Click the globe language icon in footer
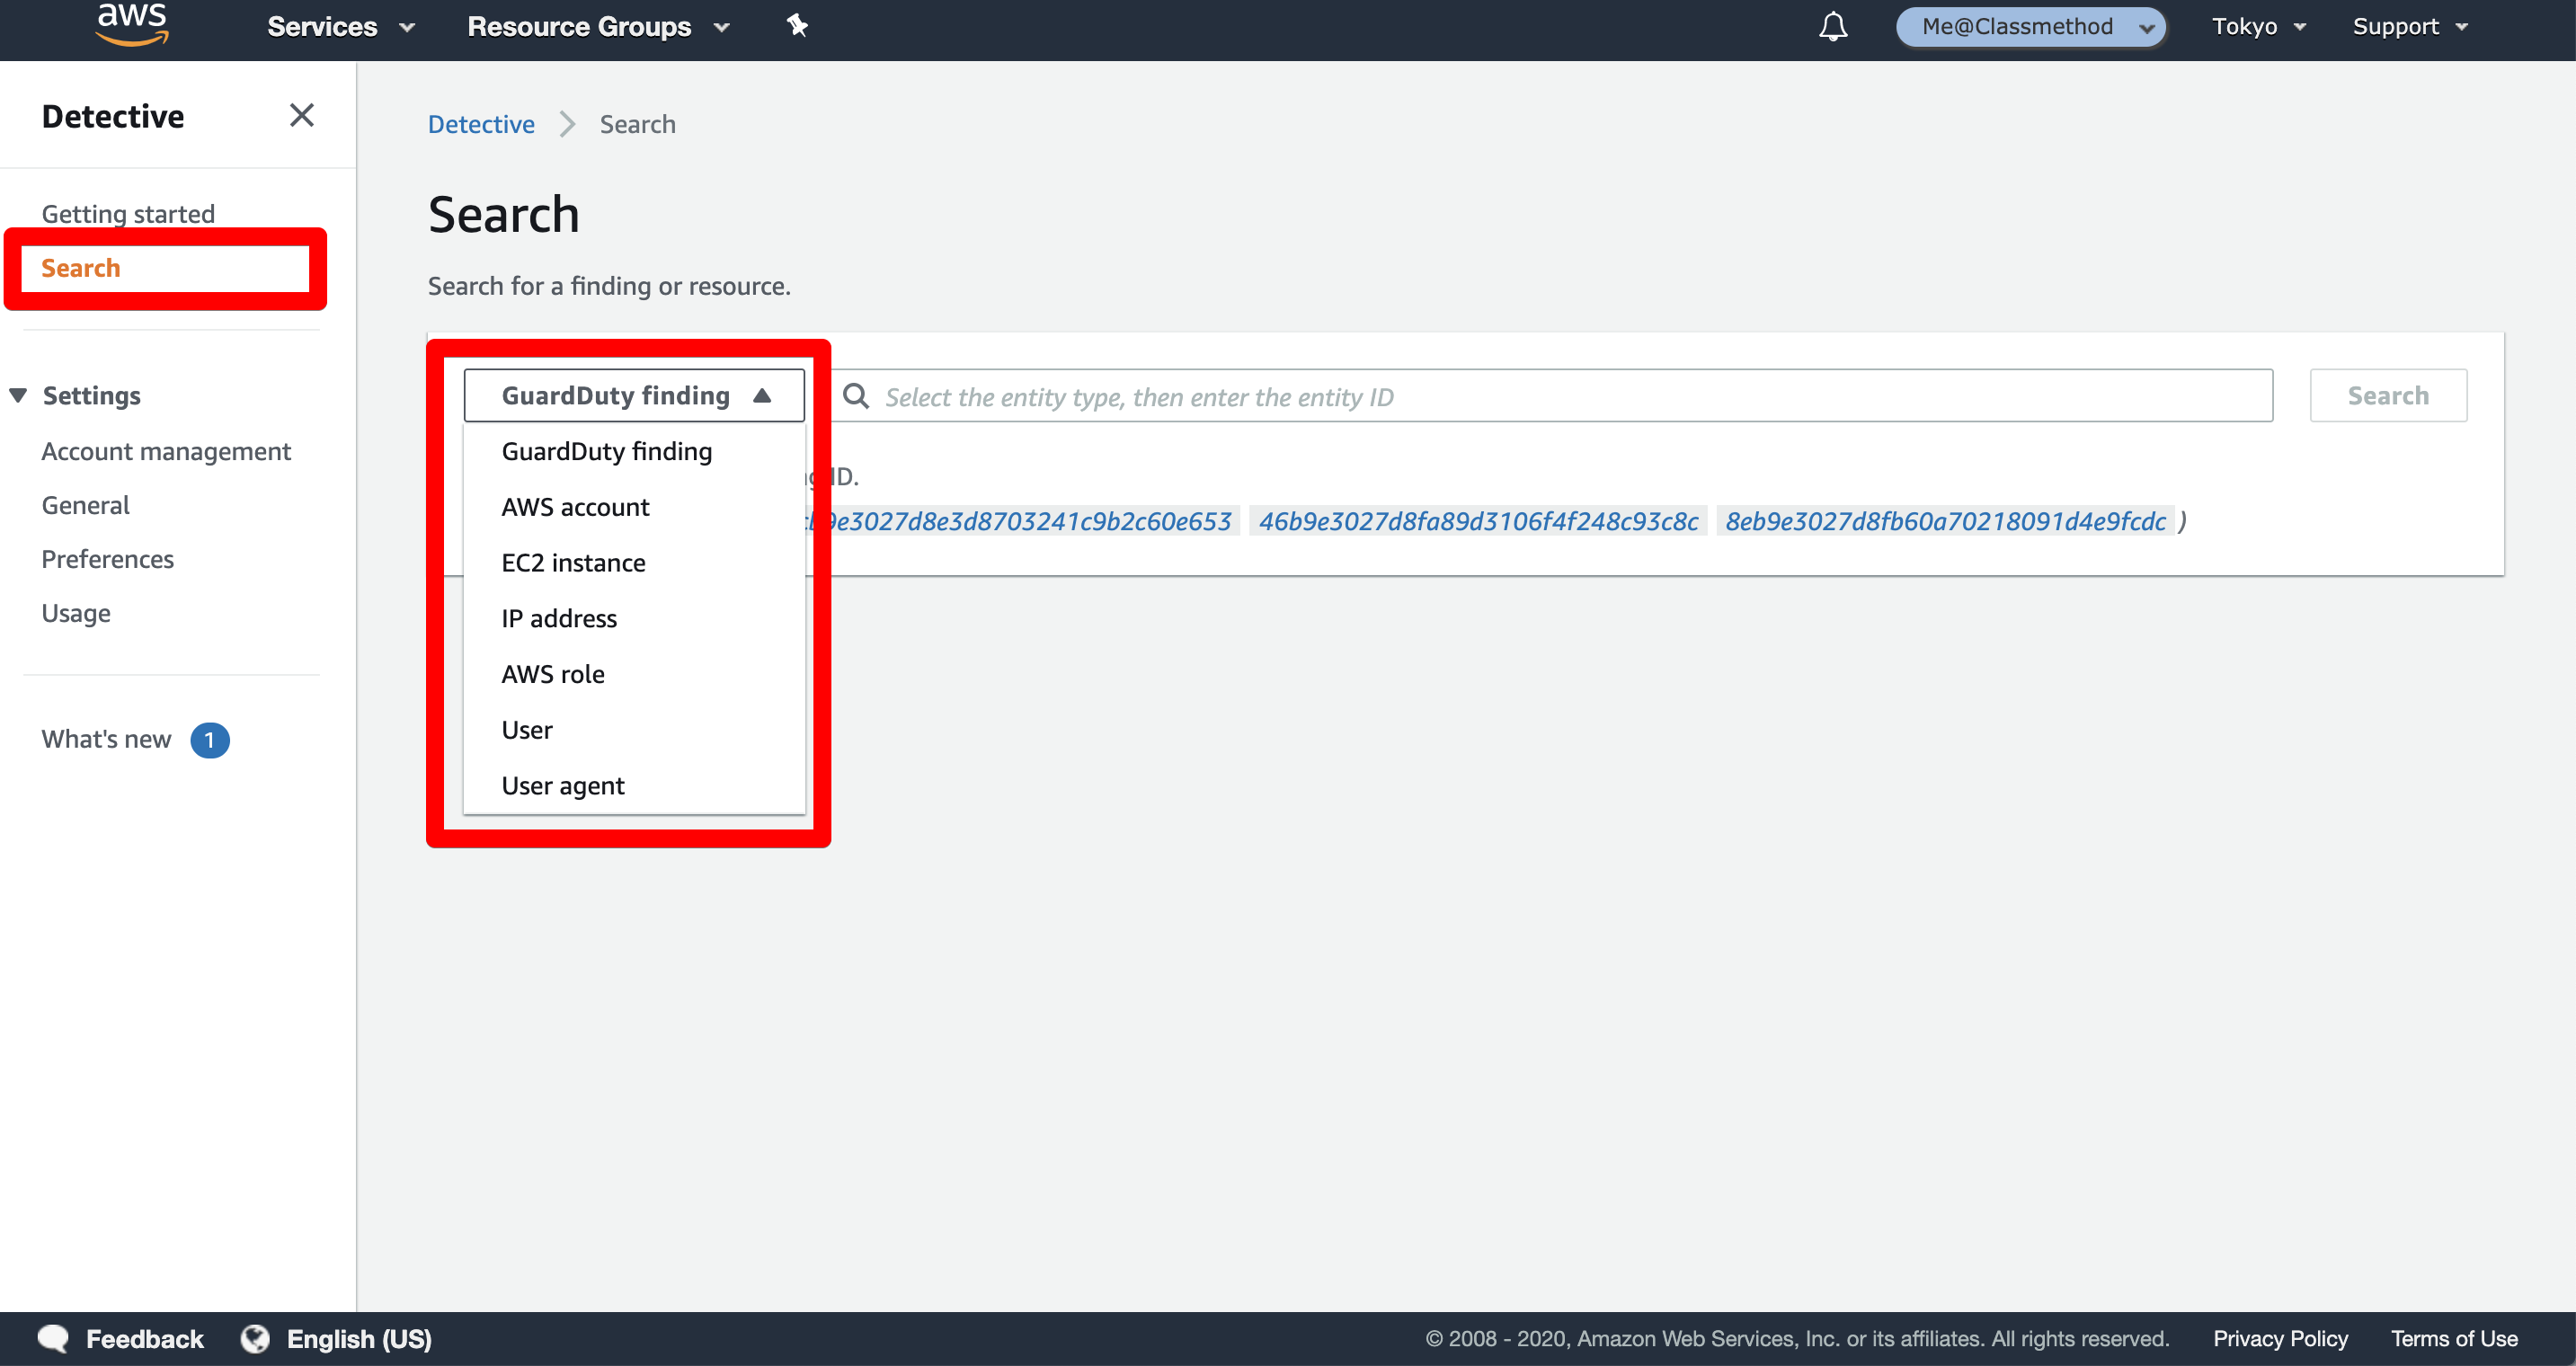 coord(256,1338)
